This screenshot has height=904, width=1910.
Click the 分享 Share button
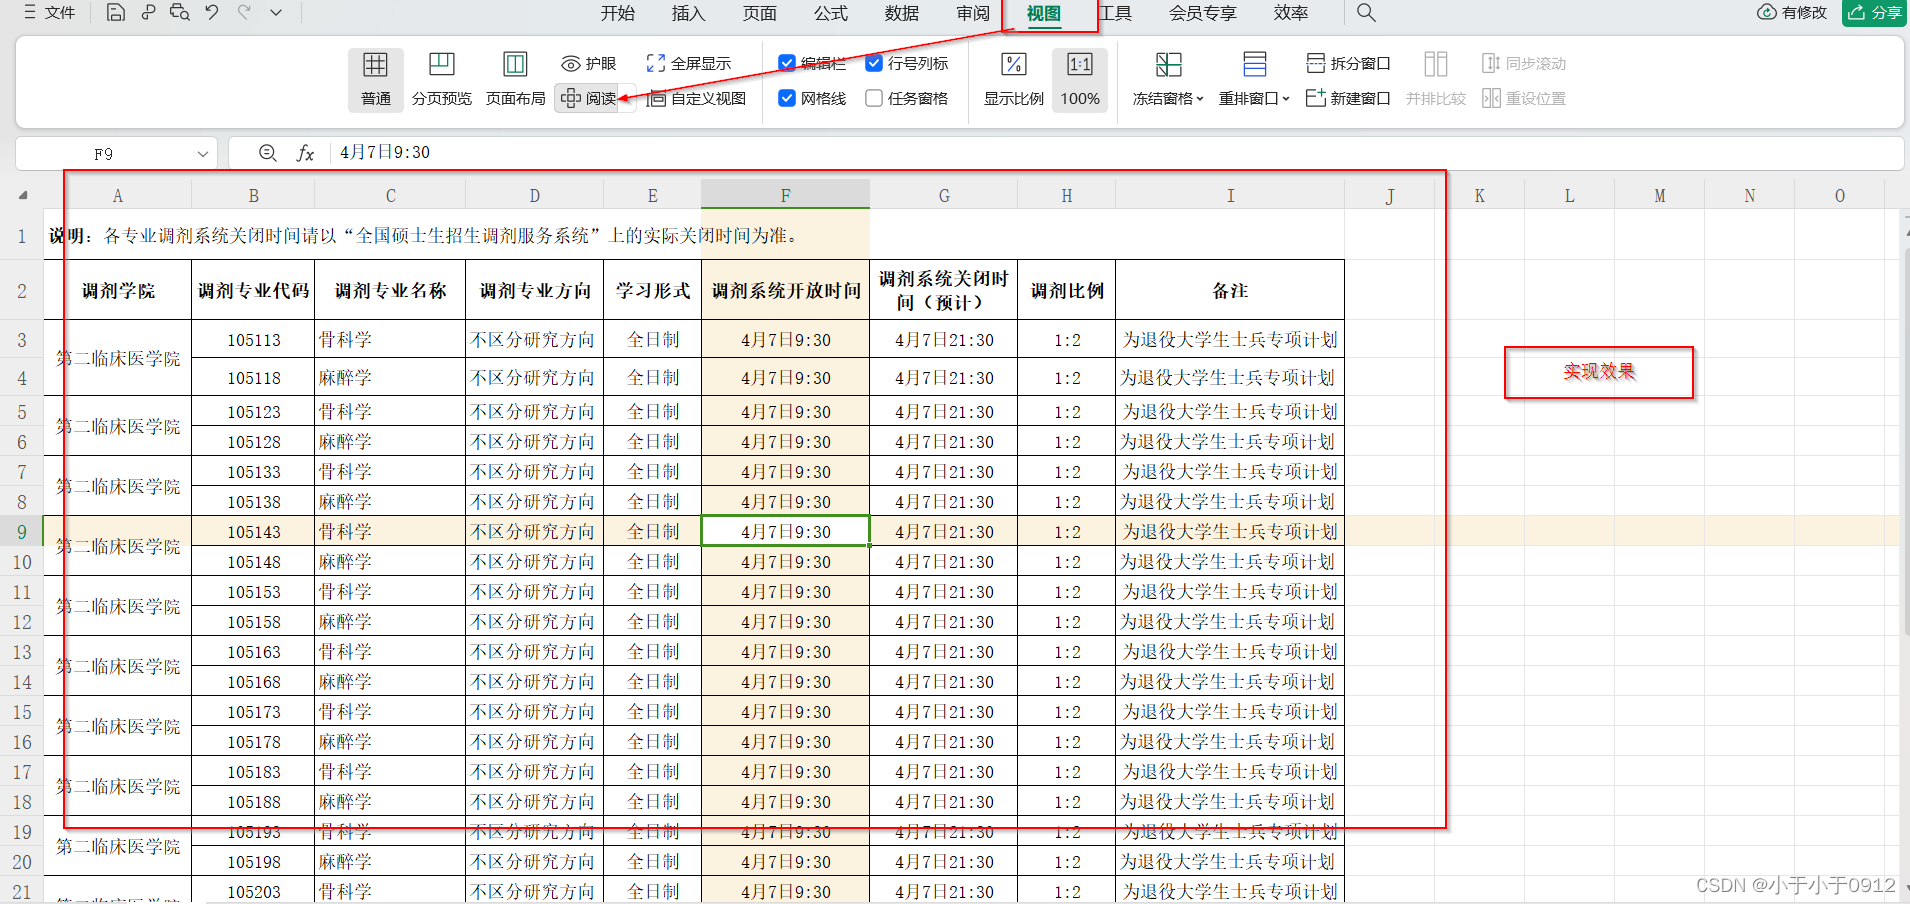pyautogui.click(x=1875, y=13)
